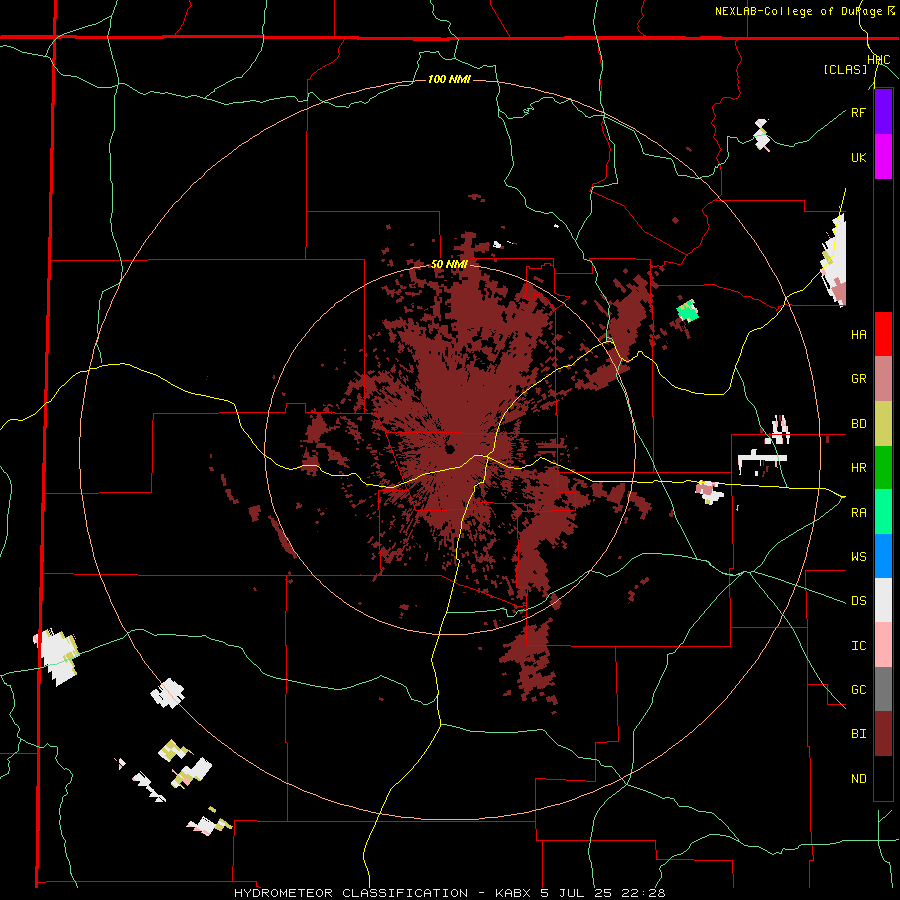Click the 'HHC' product label

coord(879,60)
